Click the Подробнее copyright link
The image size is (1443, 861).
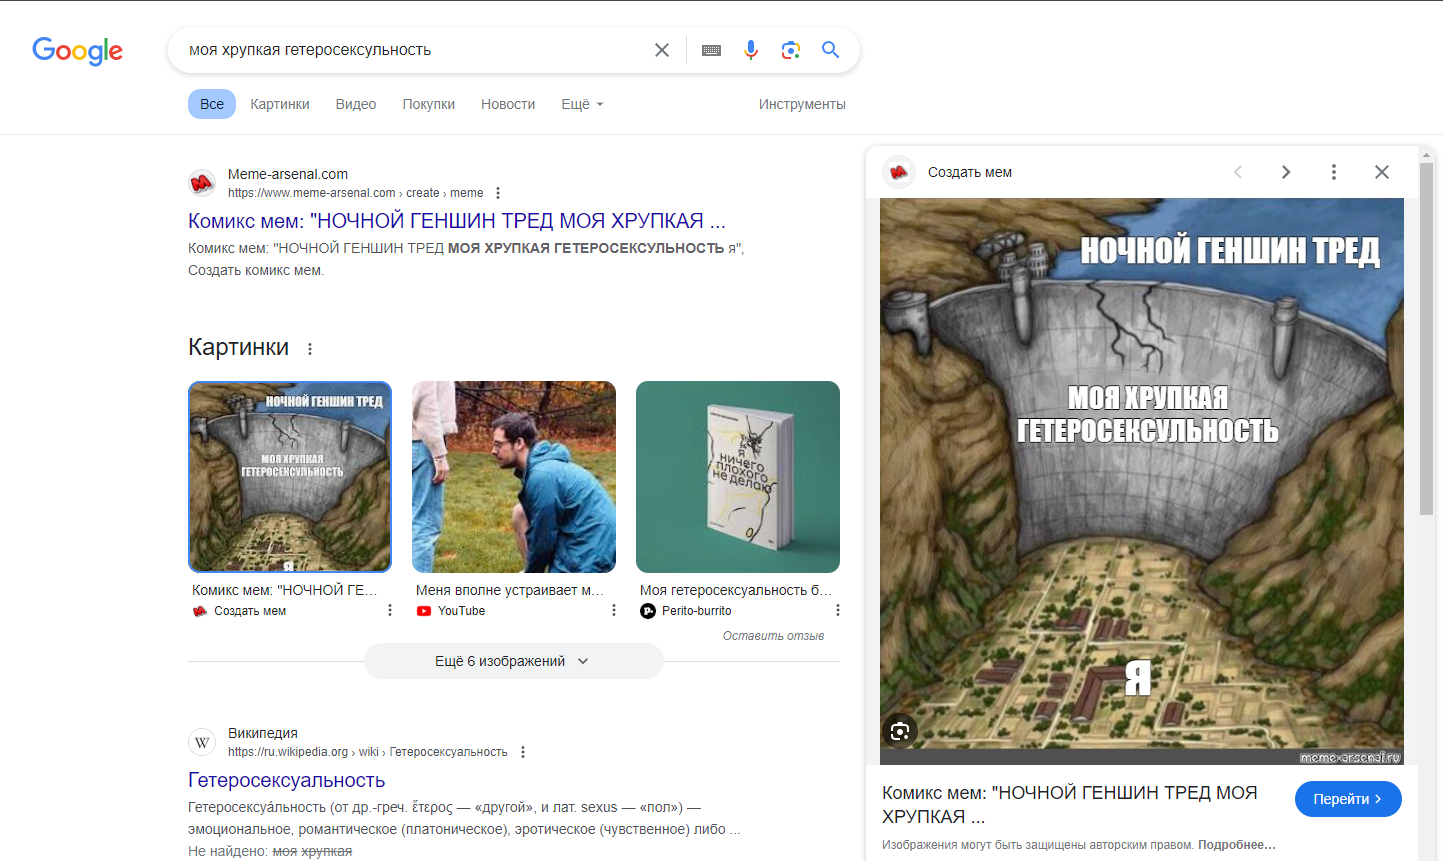pos(1237,845)
